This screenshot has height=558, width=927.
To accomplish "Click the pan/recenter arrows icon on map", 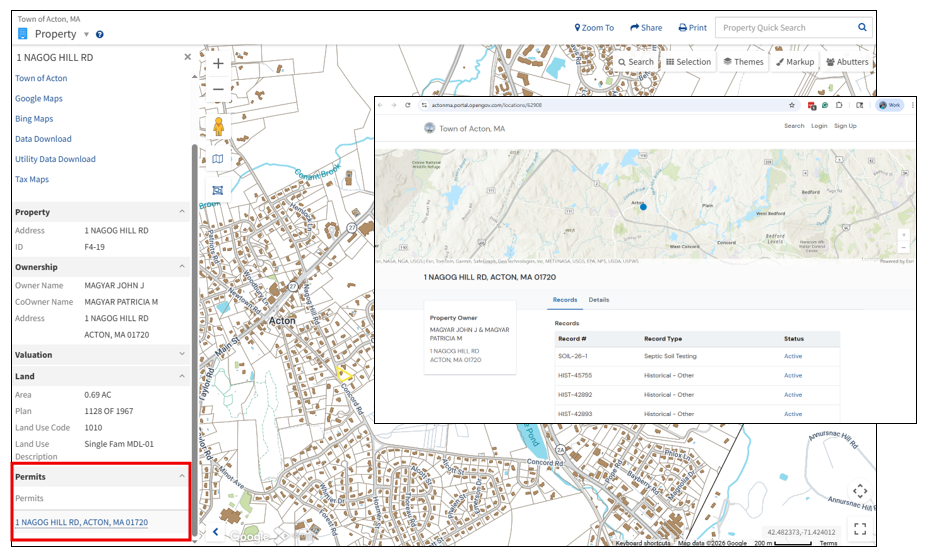I will 860,491.
